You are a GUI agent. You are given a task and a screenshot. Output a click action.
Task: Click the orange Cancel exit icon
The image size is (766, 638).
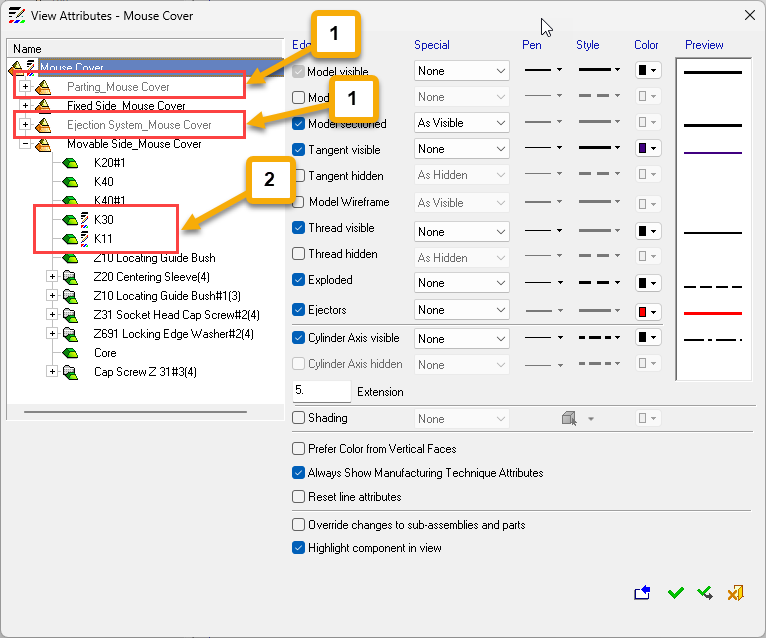735,593
